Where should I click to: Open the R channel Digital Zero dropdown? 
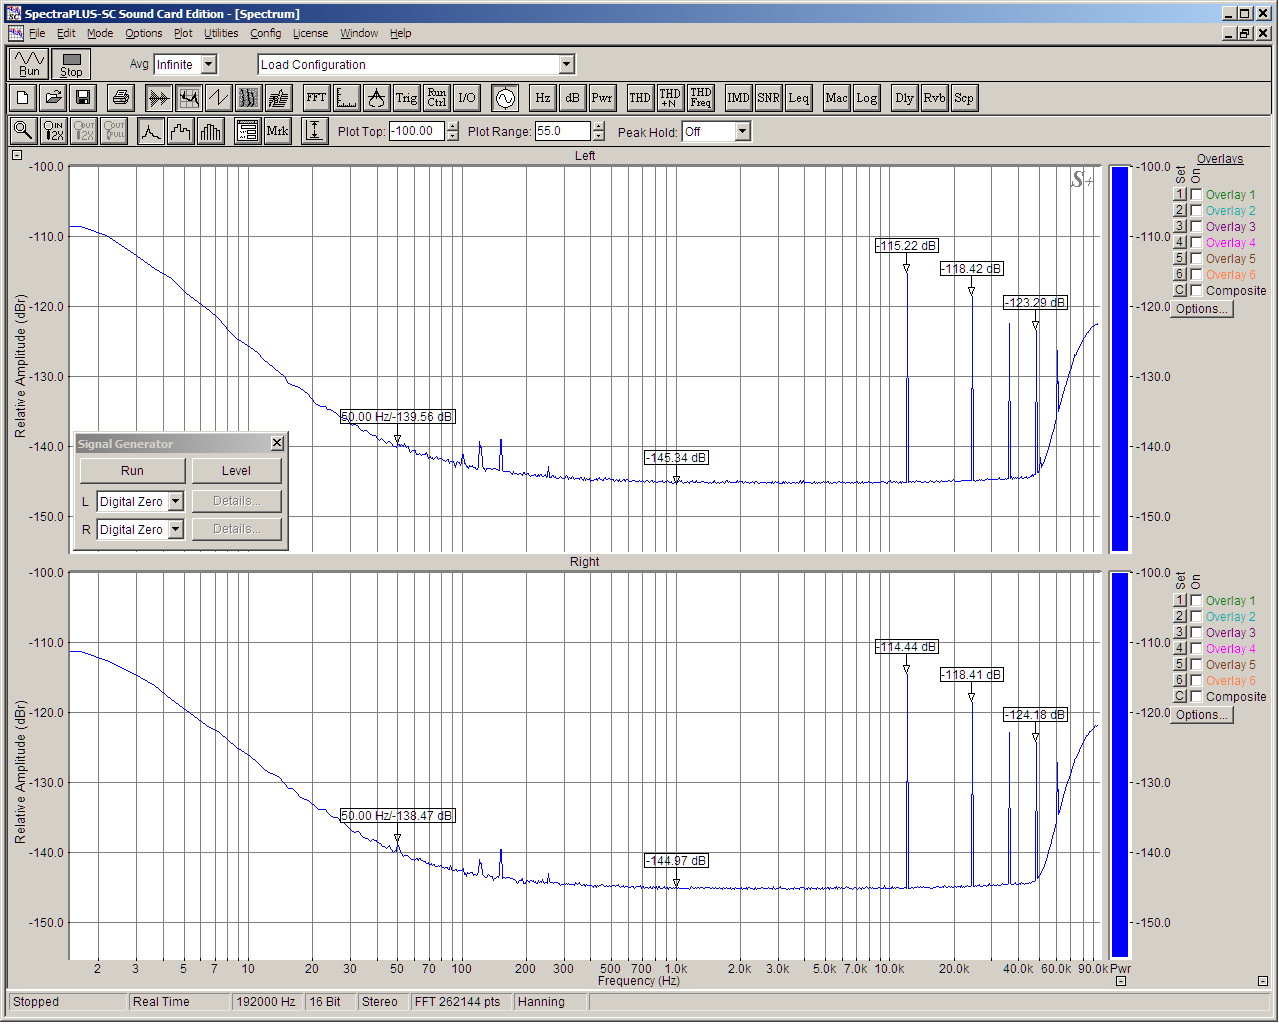(x=176, y=529)
